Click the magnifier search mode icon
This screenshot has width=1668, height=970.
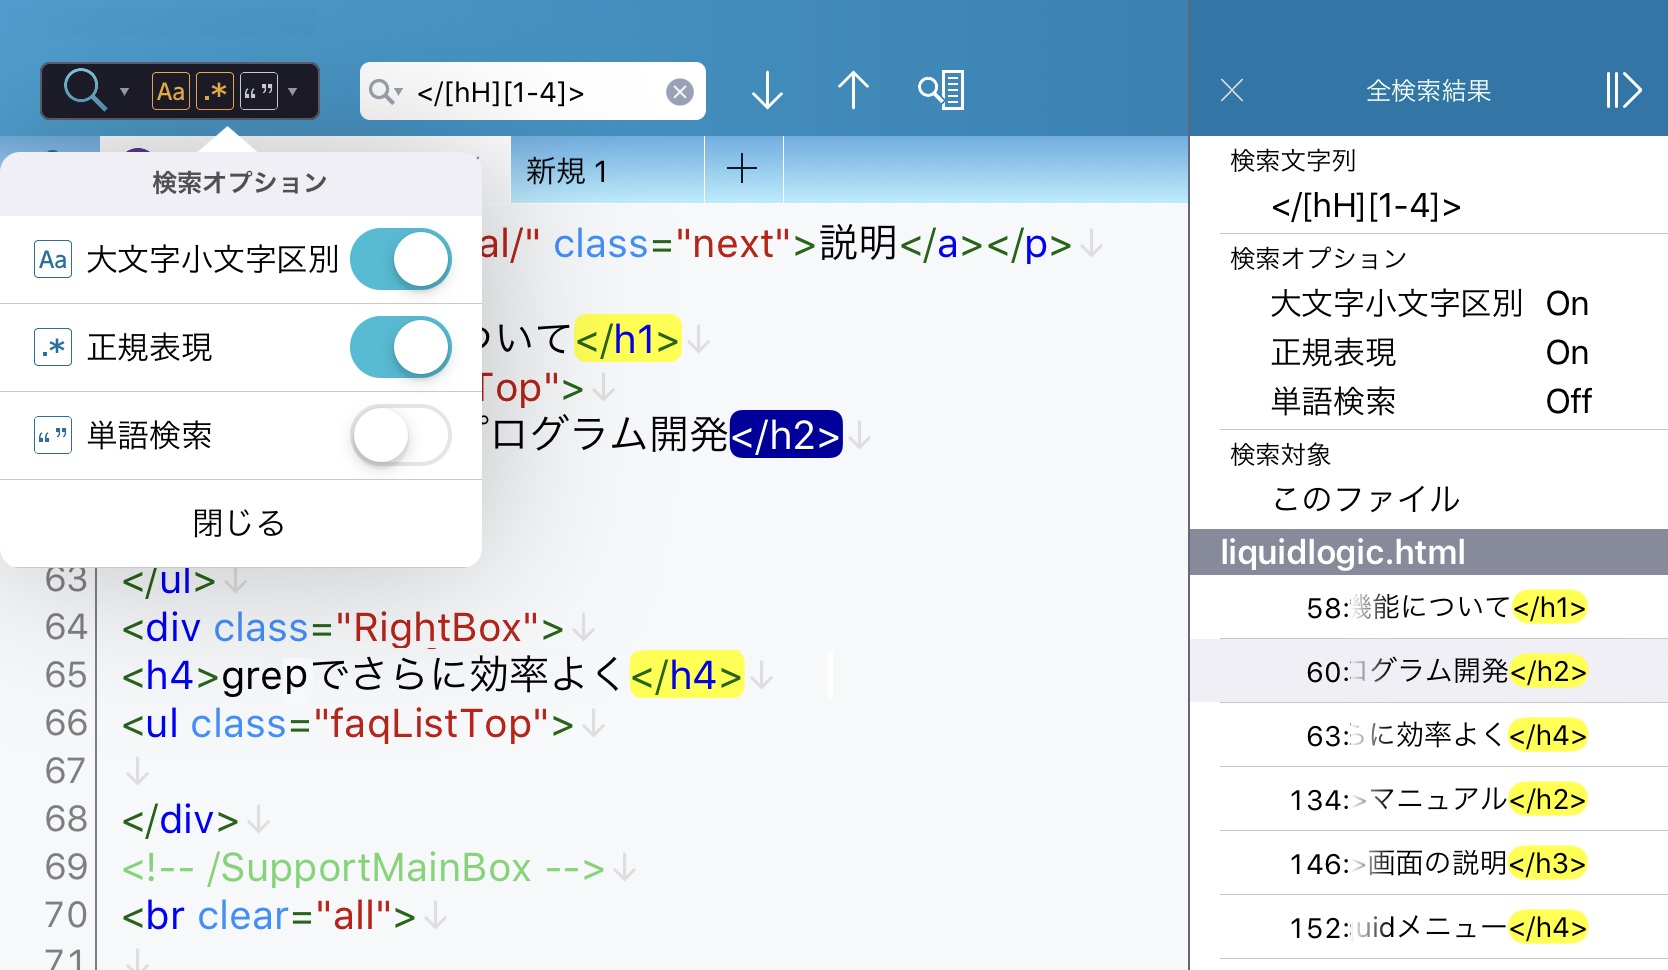(x=84, y=91)
